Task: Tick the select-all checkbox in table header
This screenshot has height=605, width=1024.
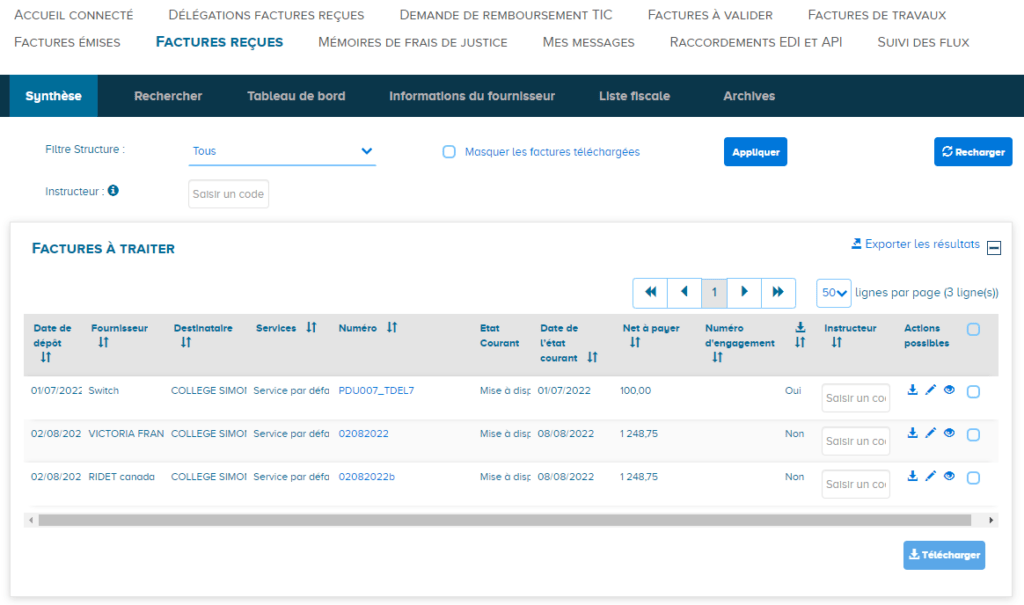Action: tap(973, 329)
